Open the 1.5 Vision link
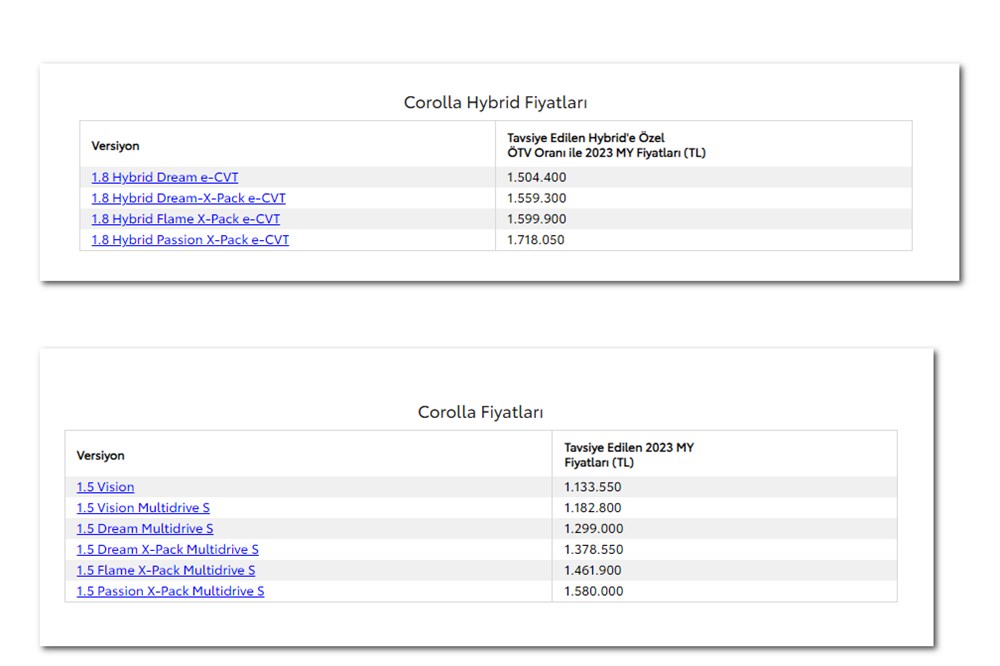This screenshot has width=1000, height=666. (x=105, y=487)
